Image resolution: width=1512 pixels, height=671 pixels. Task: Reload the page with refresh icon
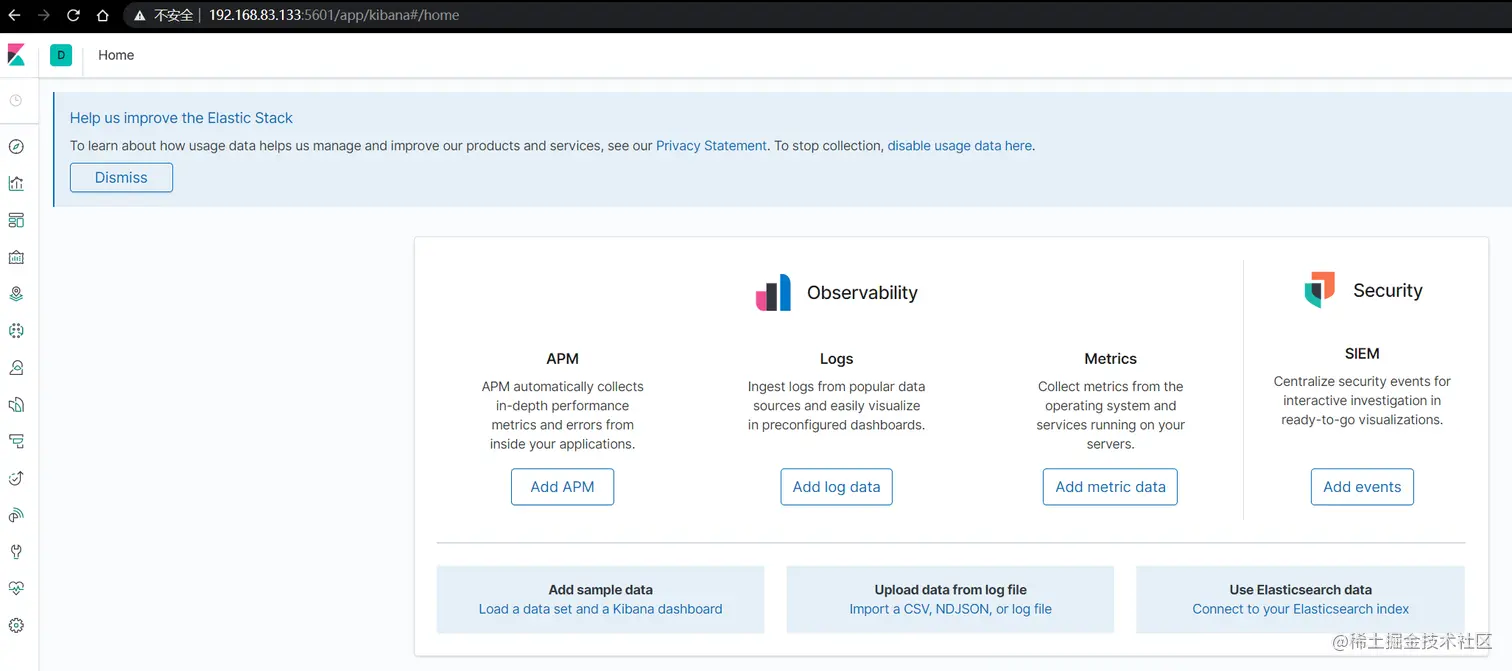[73, 15]
